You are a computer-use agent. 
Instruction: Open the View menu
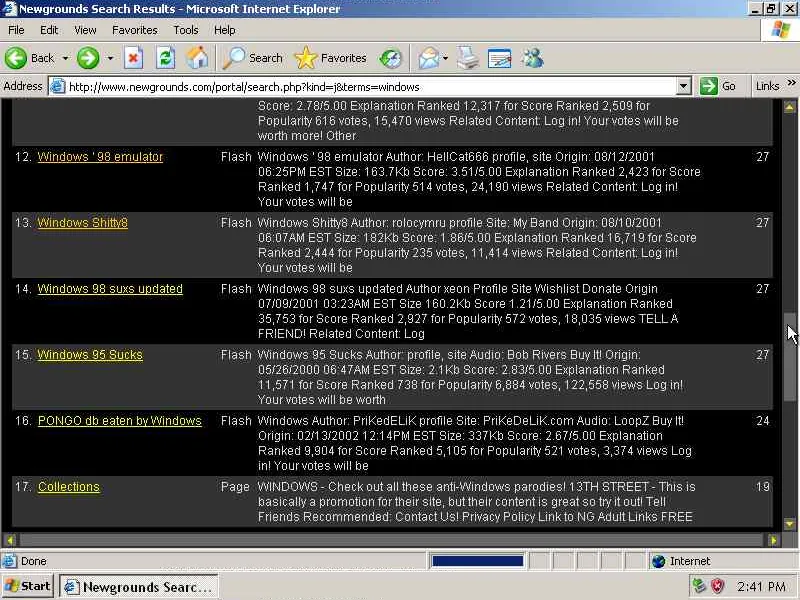[x=85, y=30]
